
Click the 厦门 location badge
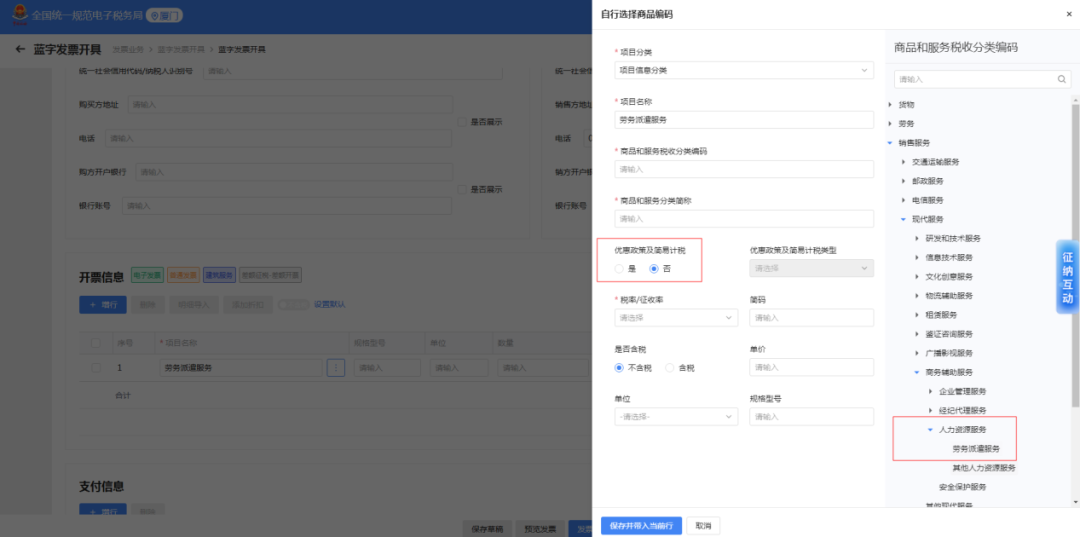coord(164,15)
